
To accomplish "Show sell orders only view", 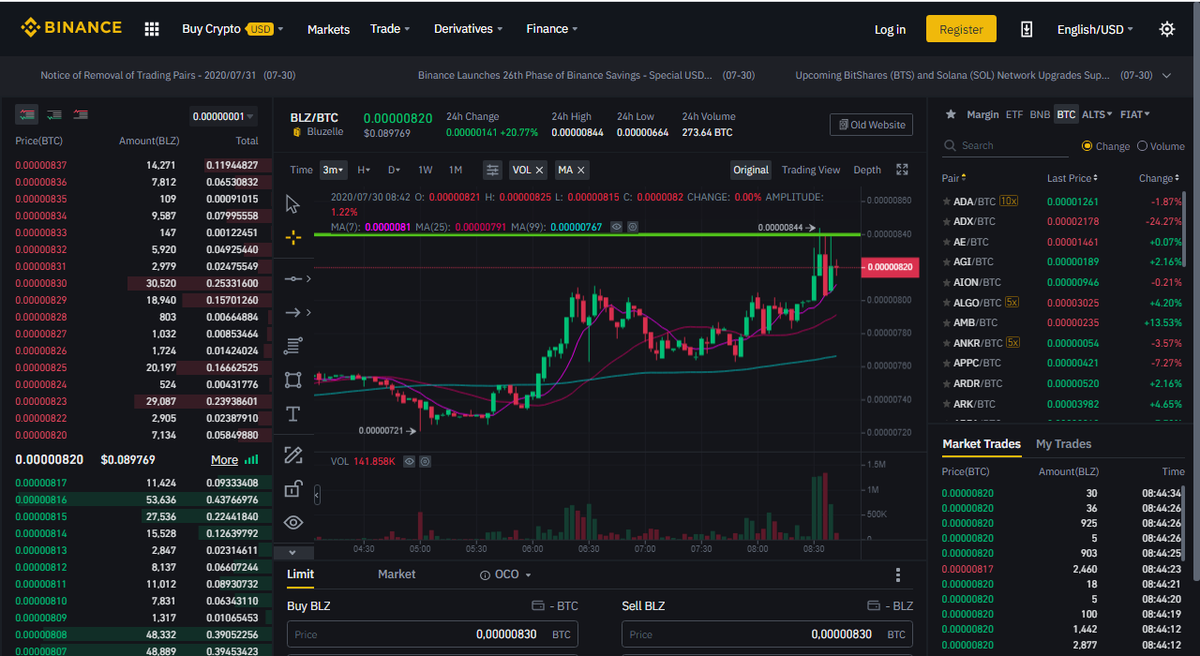I will [80, 115].
